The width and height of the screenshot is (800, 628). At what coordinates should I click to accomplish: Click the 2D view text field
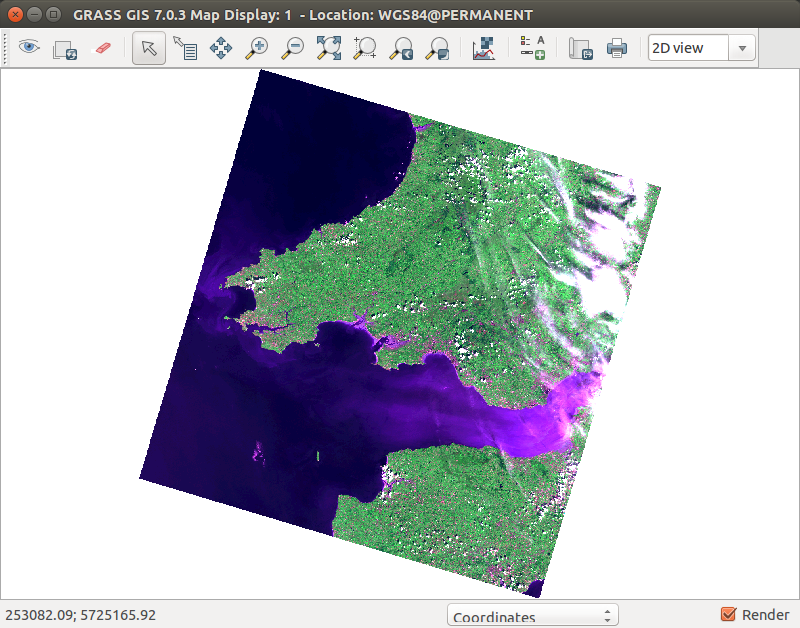[x=688, y=48]
